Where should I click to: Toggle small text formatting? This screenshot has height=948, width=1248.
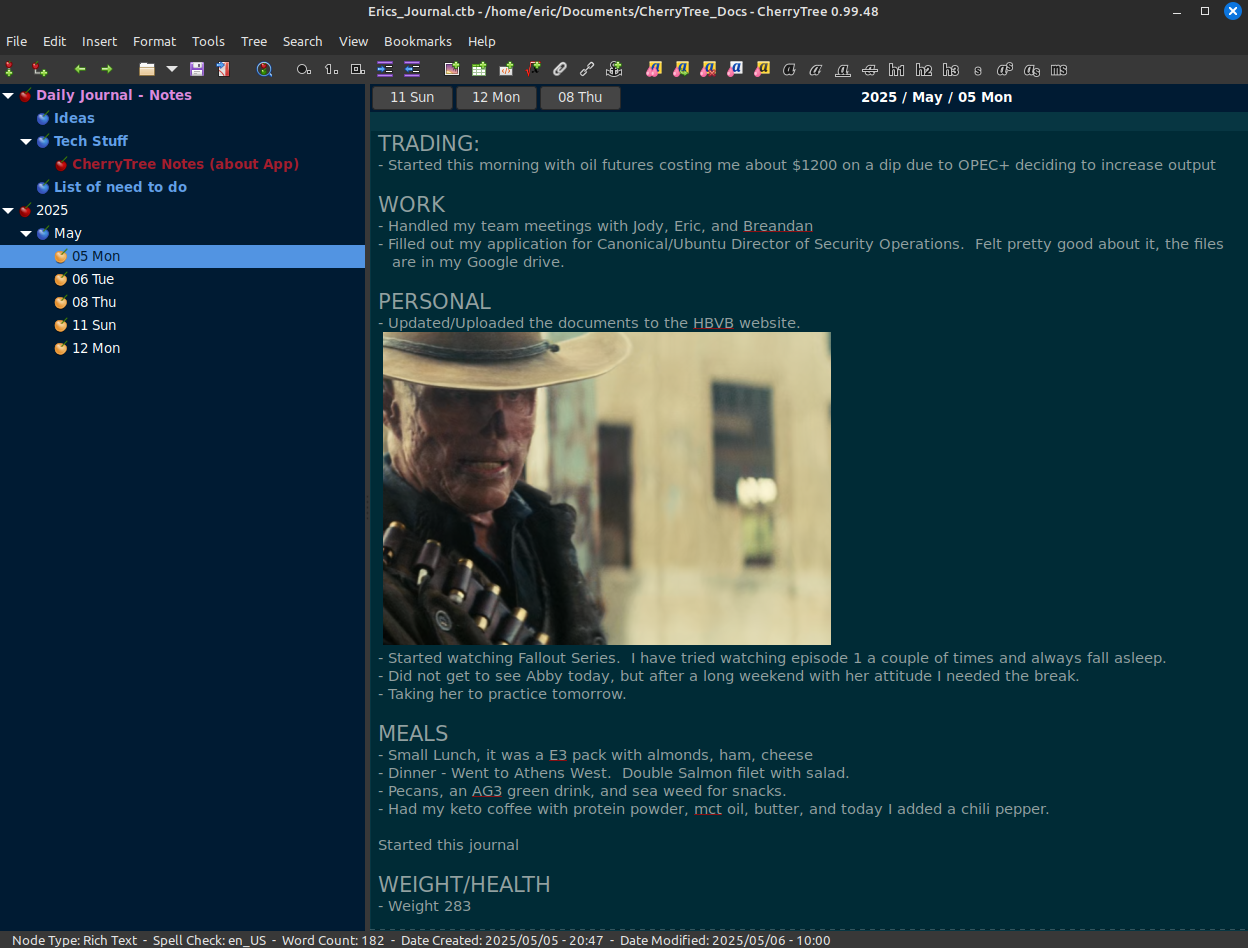(978, 69)
